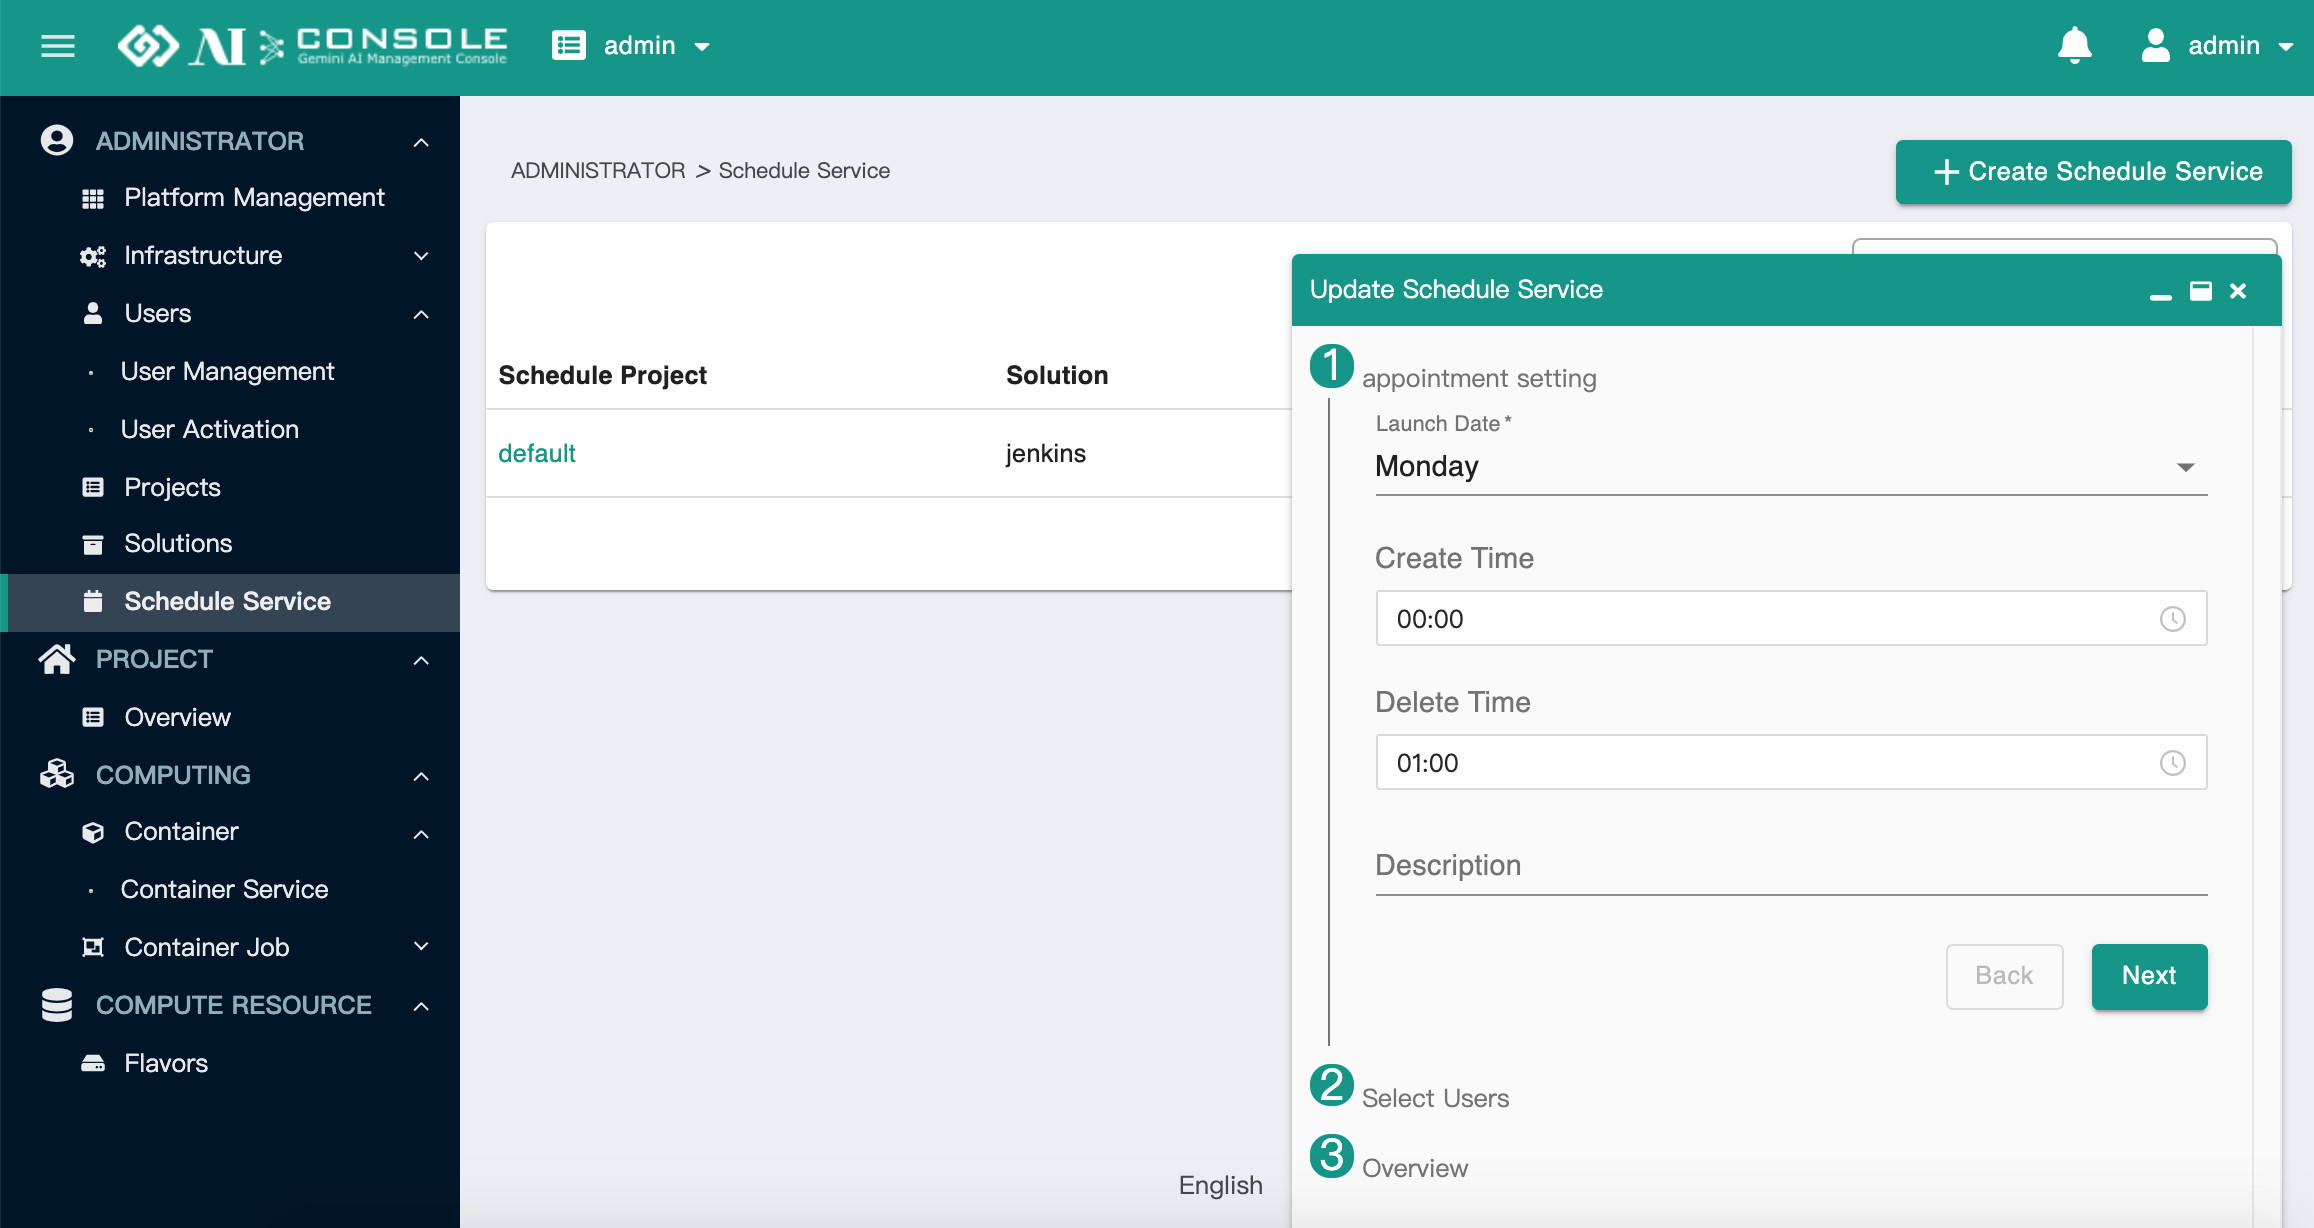The height and width of the screenshot is (1228, 2314).
Task: Open the admin user account menu
Action: click(2216, 46)
